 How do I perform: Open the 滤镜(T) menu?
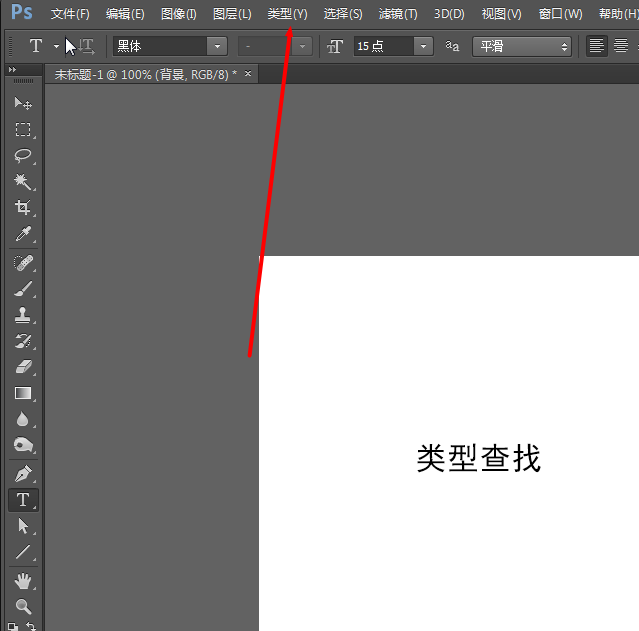(398, 14)
